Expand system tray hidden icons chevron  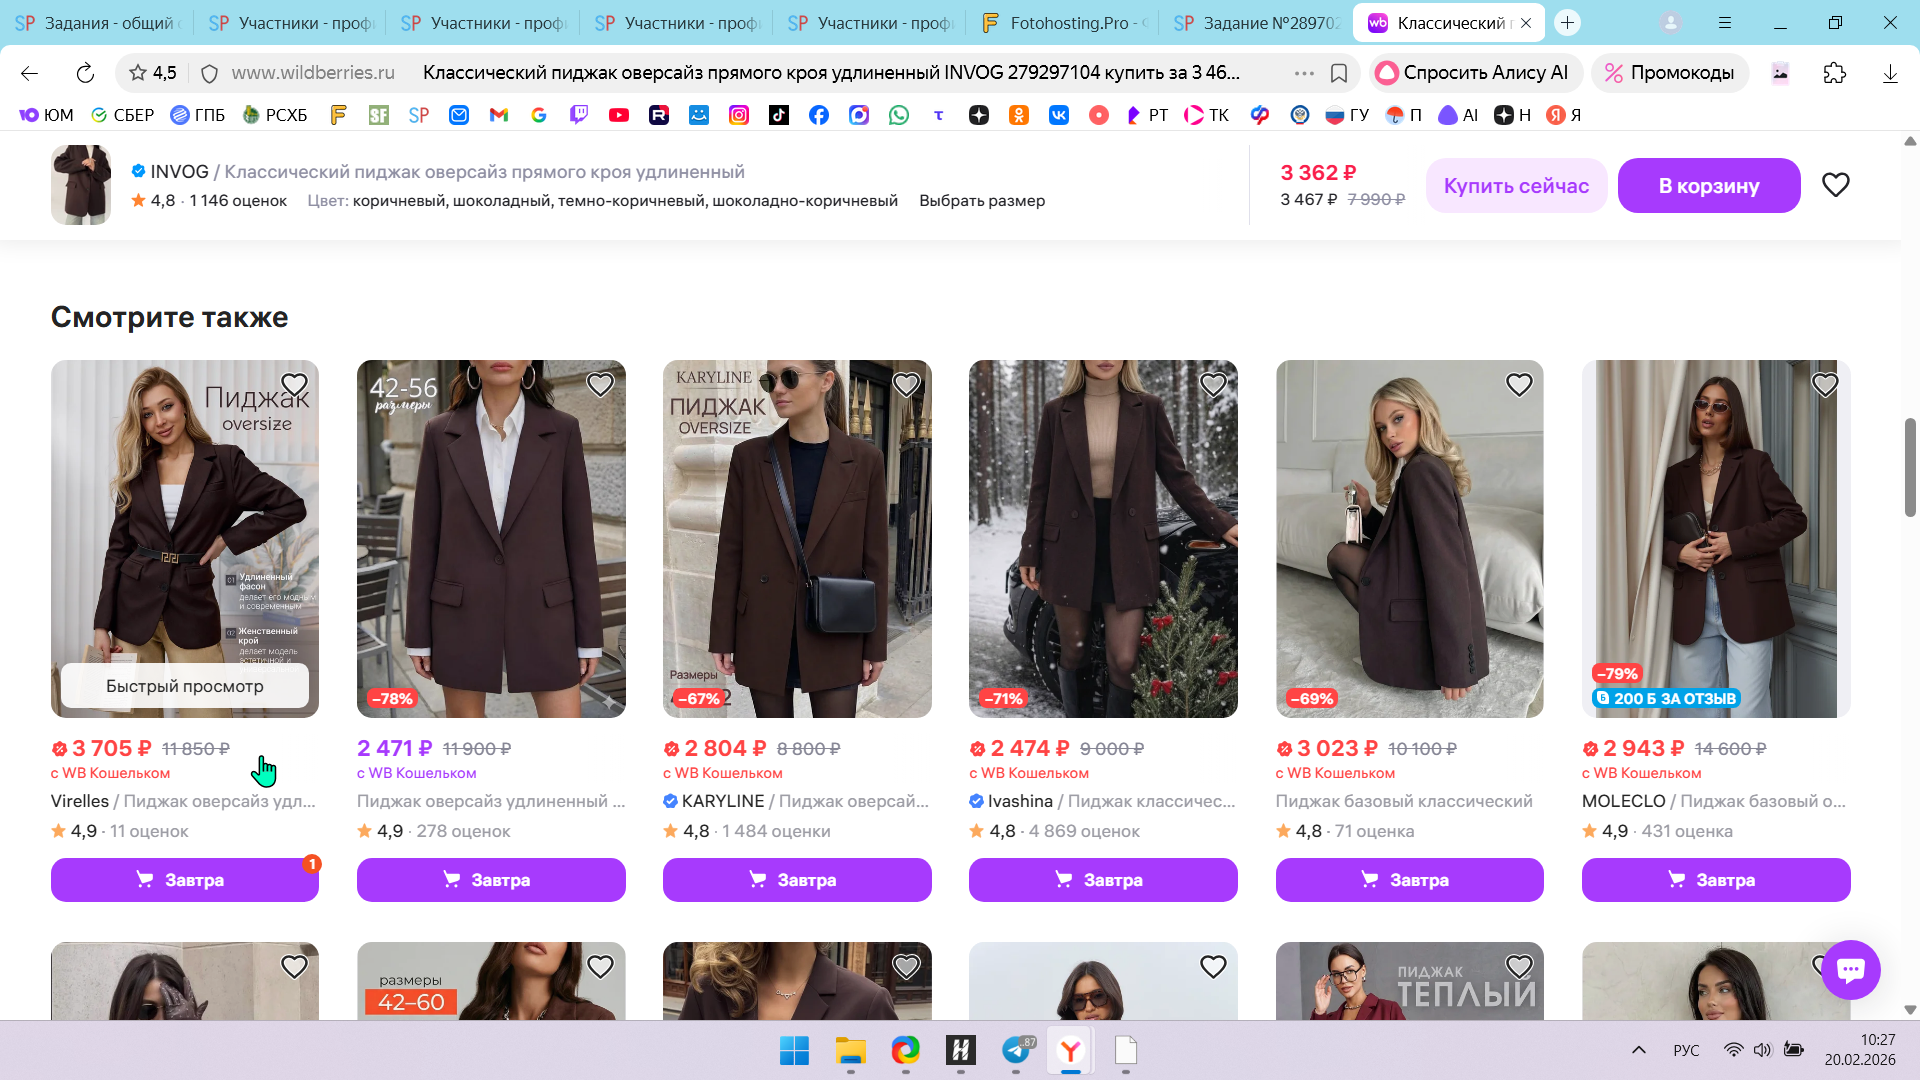[1638, 1050]
